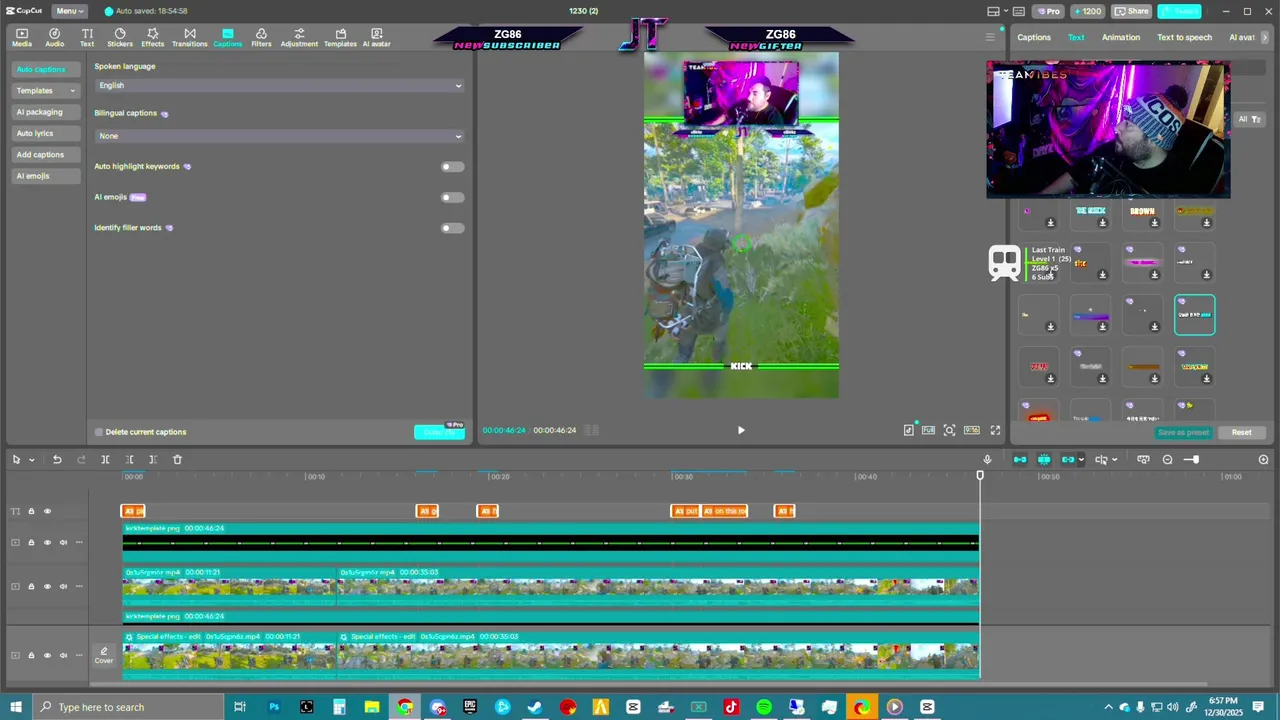Open the Effects panel

pyautogui.click(x=152, y=38)
